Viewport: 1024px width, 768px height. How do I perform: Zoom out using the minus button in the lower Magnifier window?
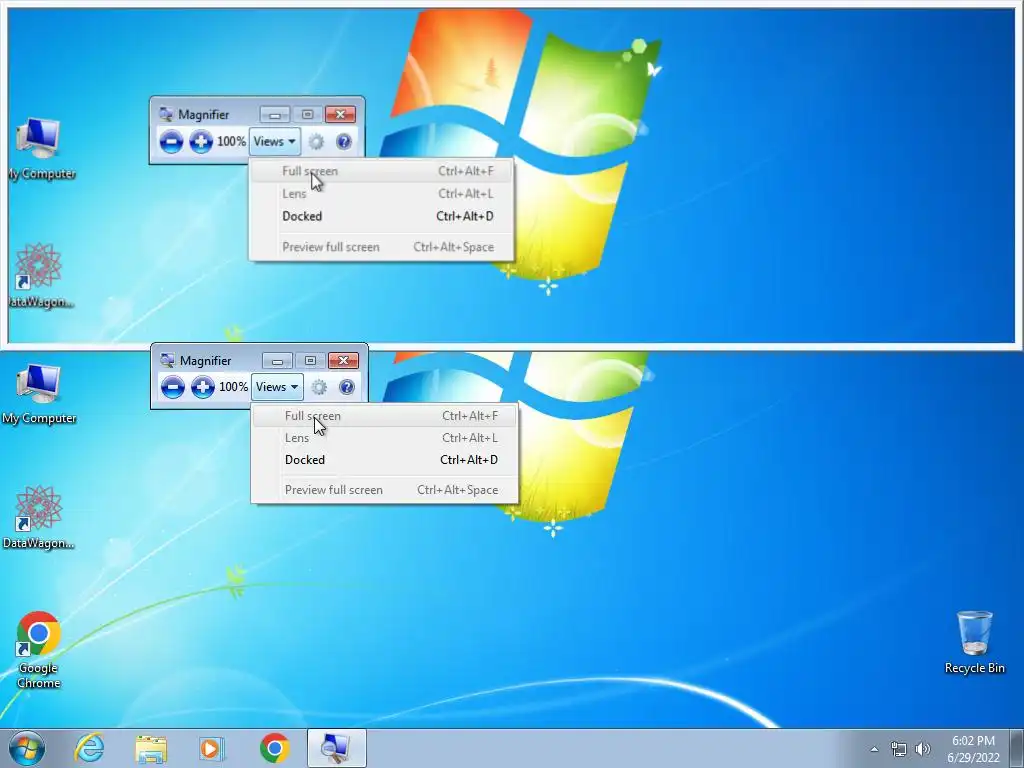pyautogui.click(x=172, y=387)
